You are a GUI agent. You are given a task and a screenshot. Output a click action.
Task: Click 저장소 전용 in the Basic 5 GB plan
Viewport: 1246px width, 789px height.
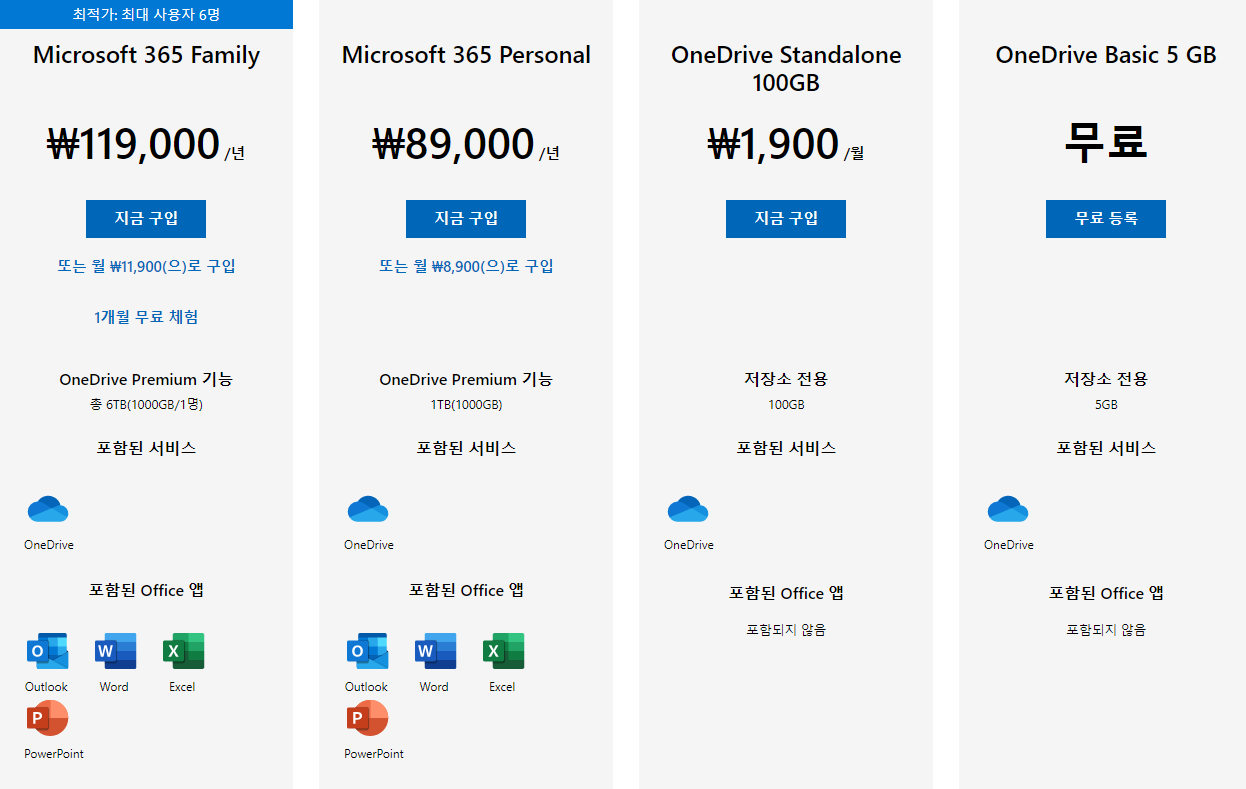tap(1106, 379)
